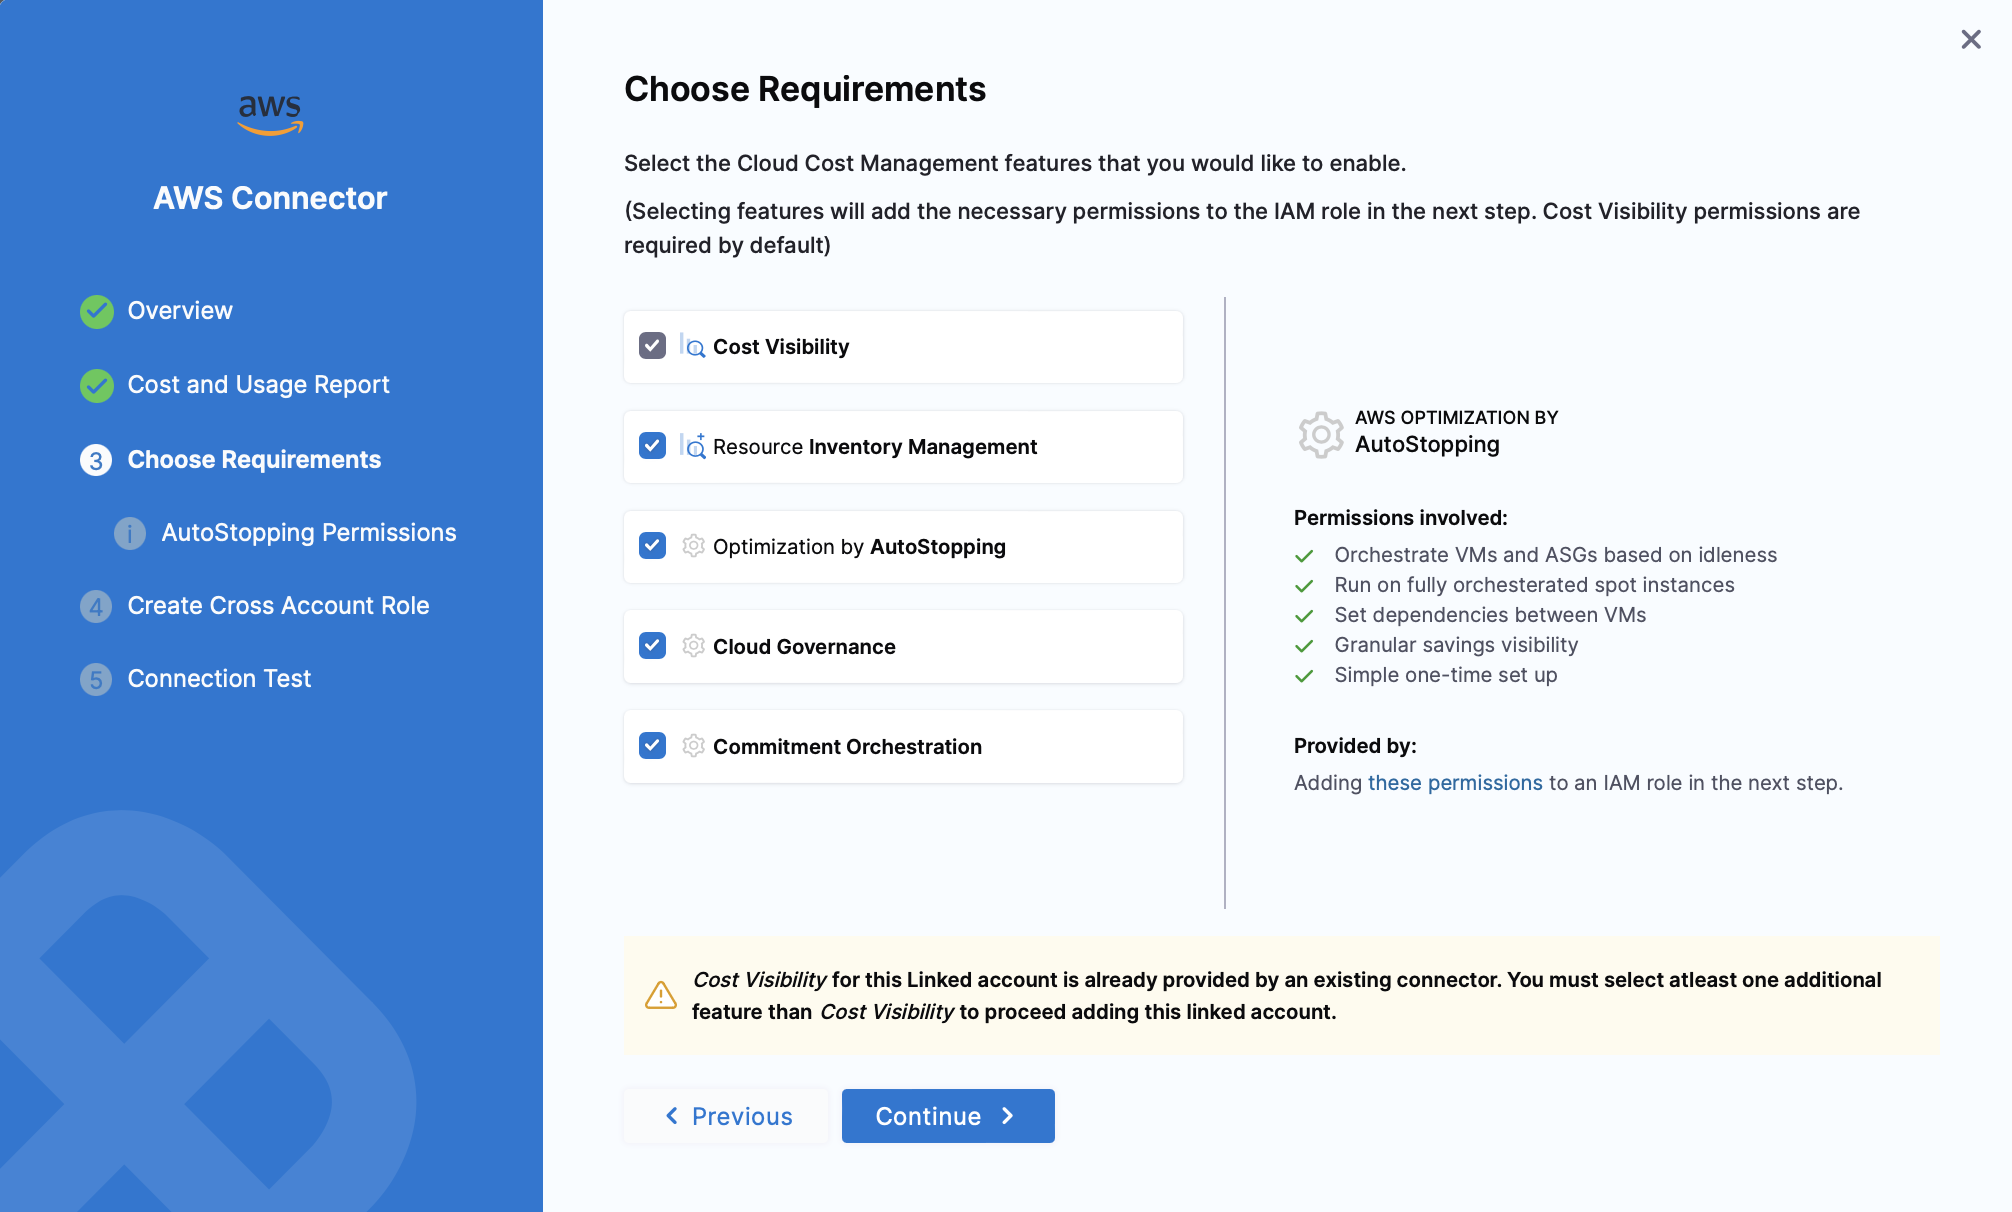This screenshot has width=2012, height=1212.
Task: Click the Resource Inventory Management icon
Action: (x=692, y=446)
